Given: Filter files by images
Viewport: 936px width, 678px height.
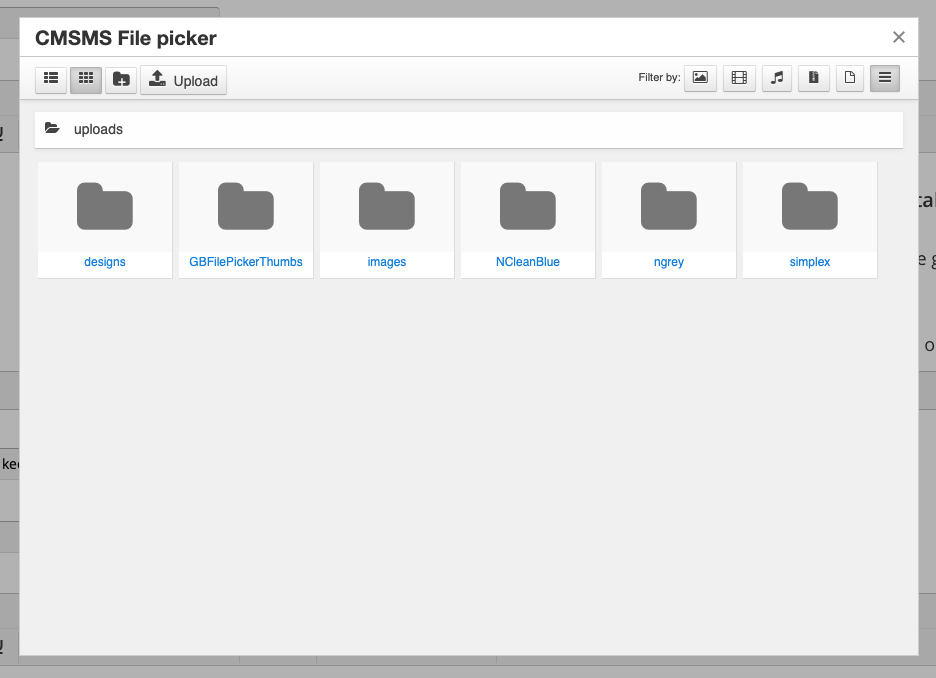Looking at the screenshot, I should (700, 78).
